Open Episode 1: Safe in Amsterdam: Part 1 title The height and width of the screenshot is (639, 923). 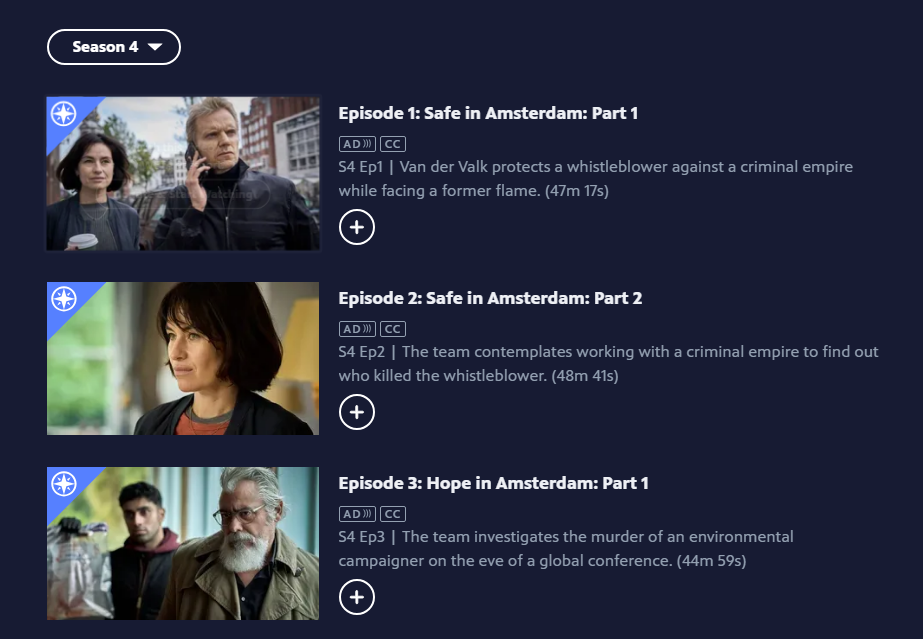488,113
